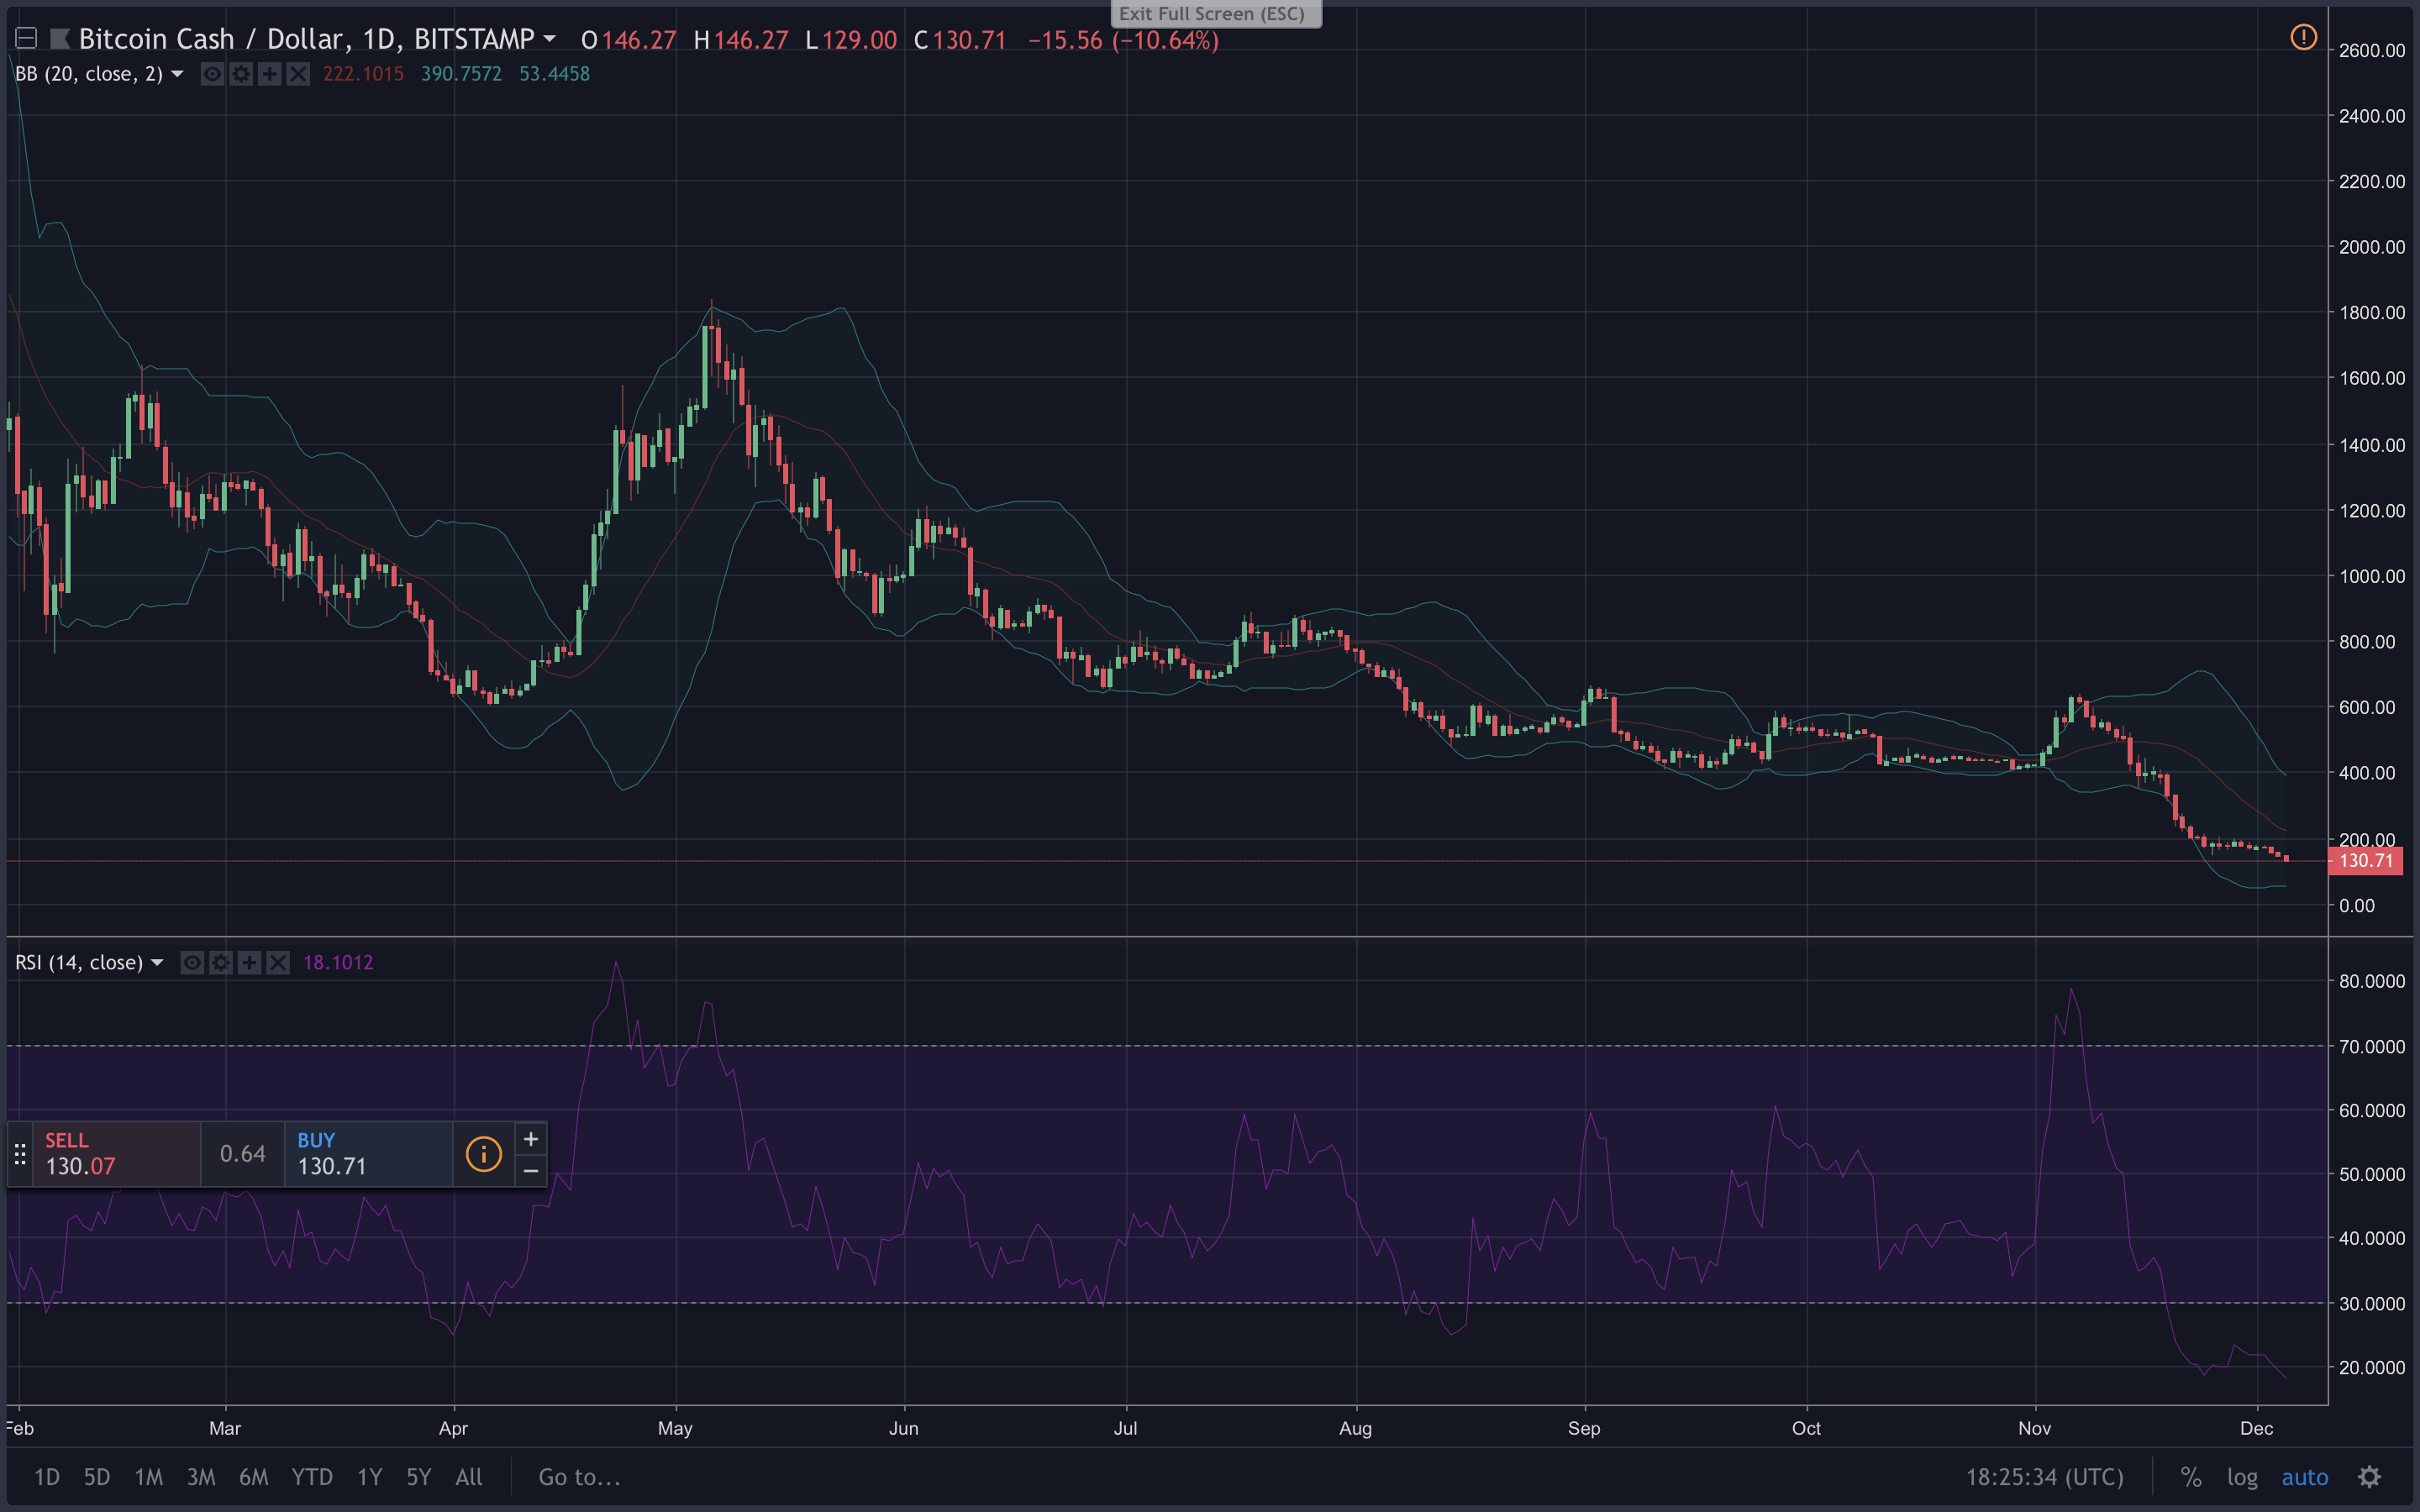Click the orange warning icon at top right
Viewport: 2420px width, 1512px height.
(2303, 38)
